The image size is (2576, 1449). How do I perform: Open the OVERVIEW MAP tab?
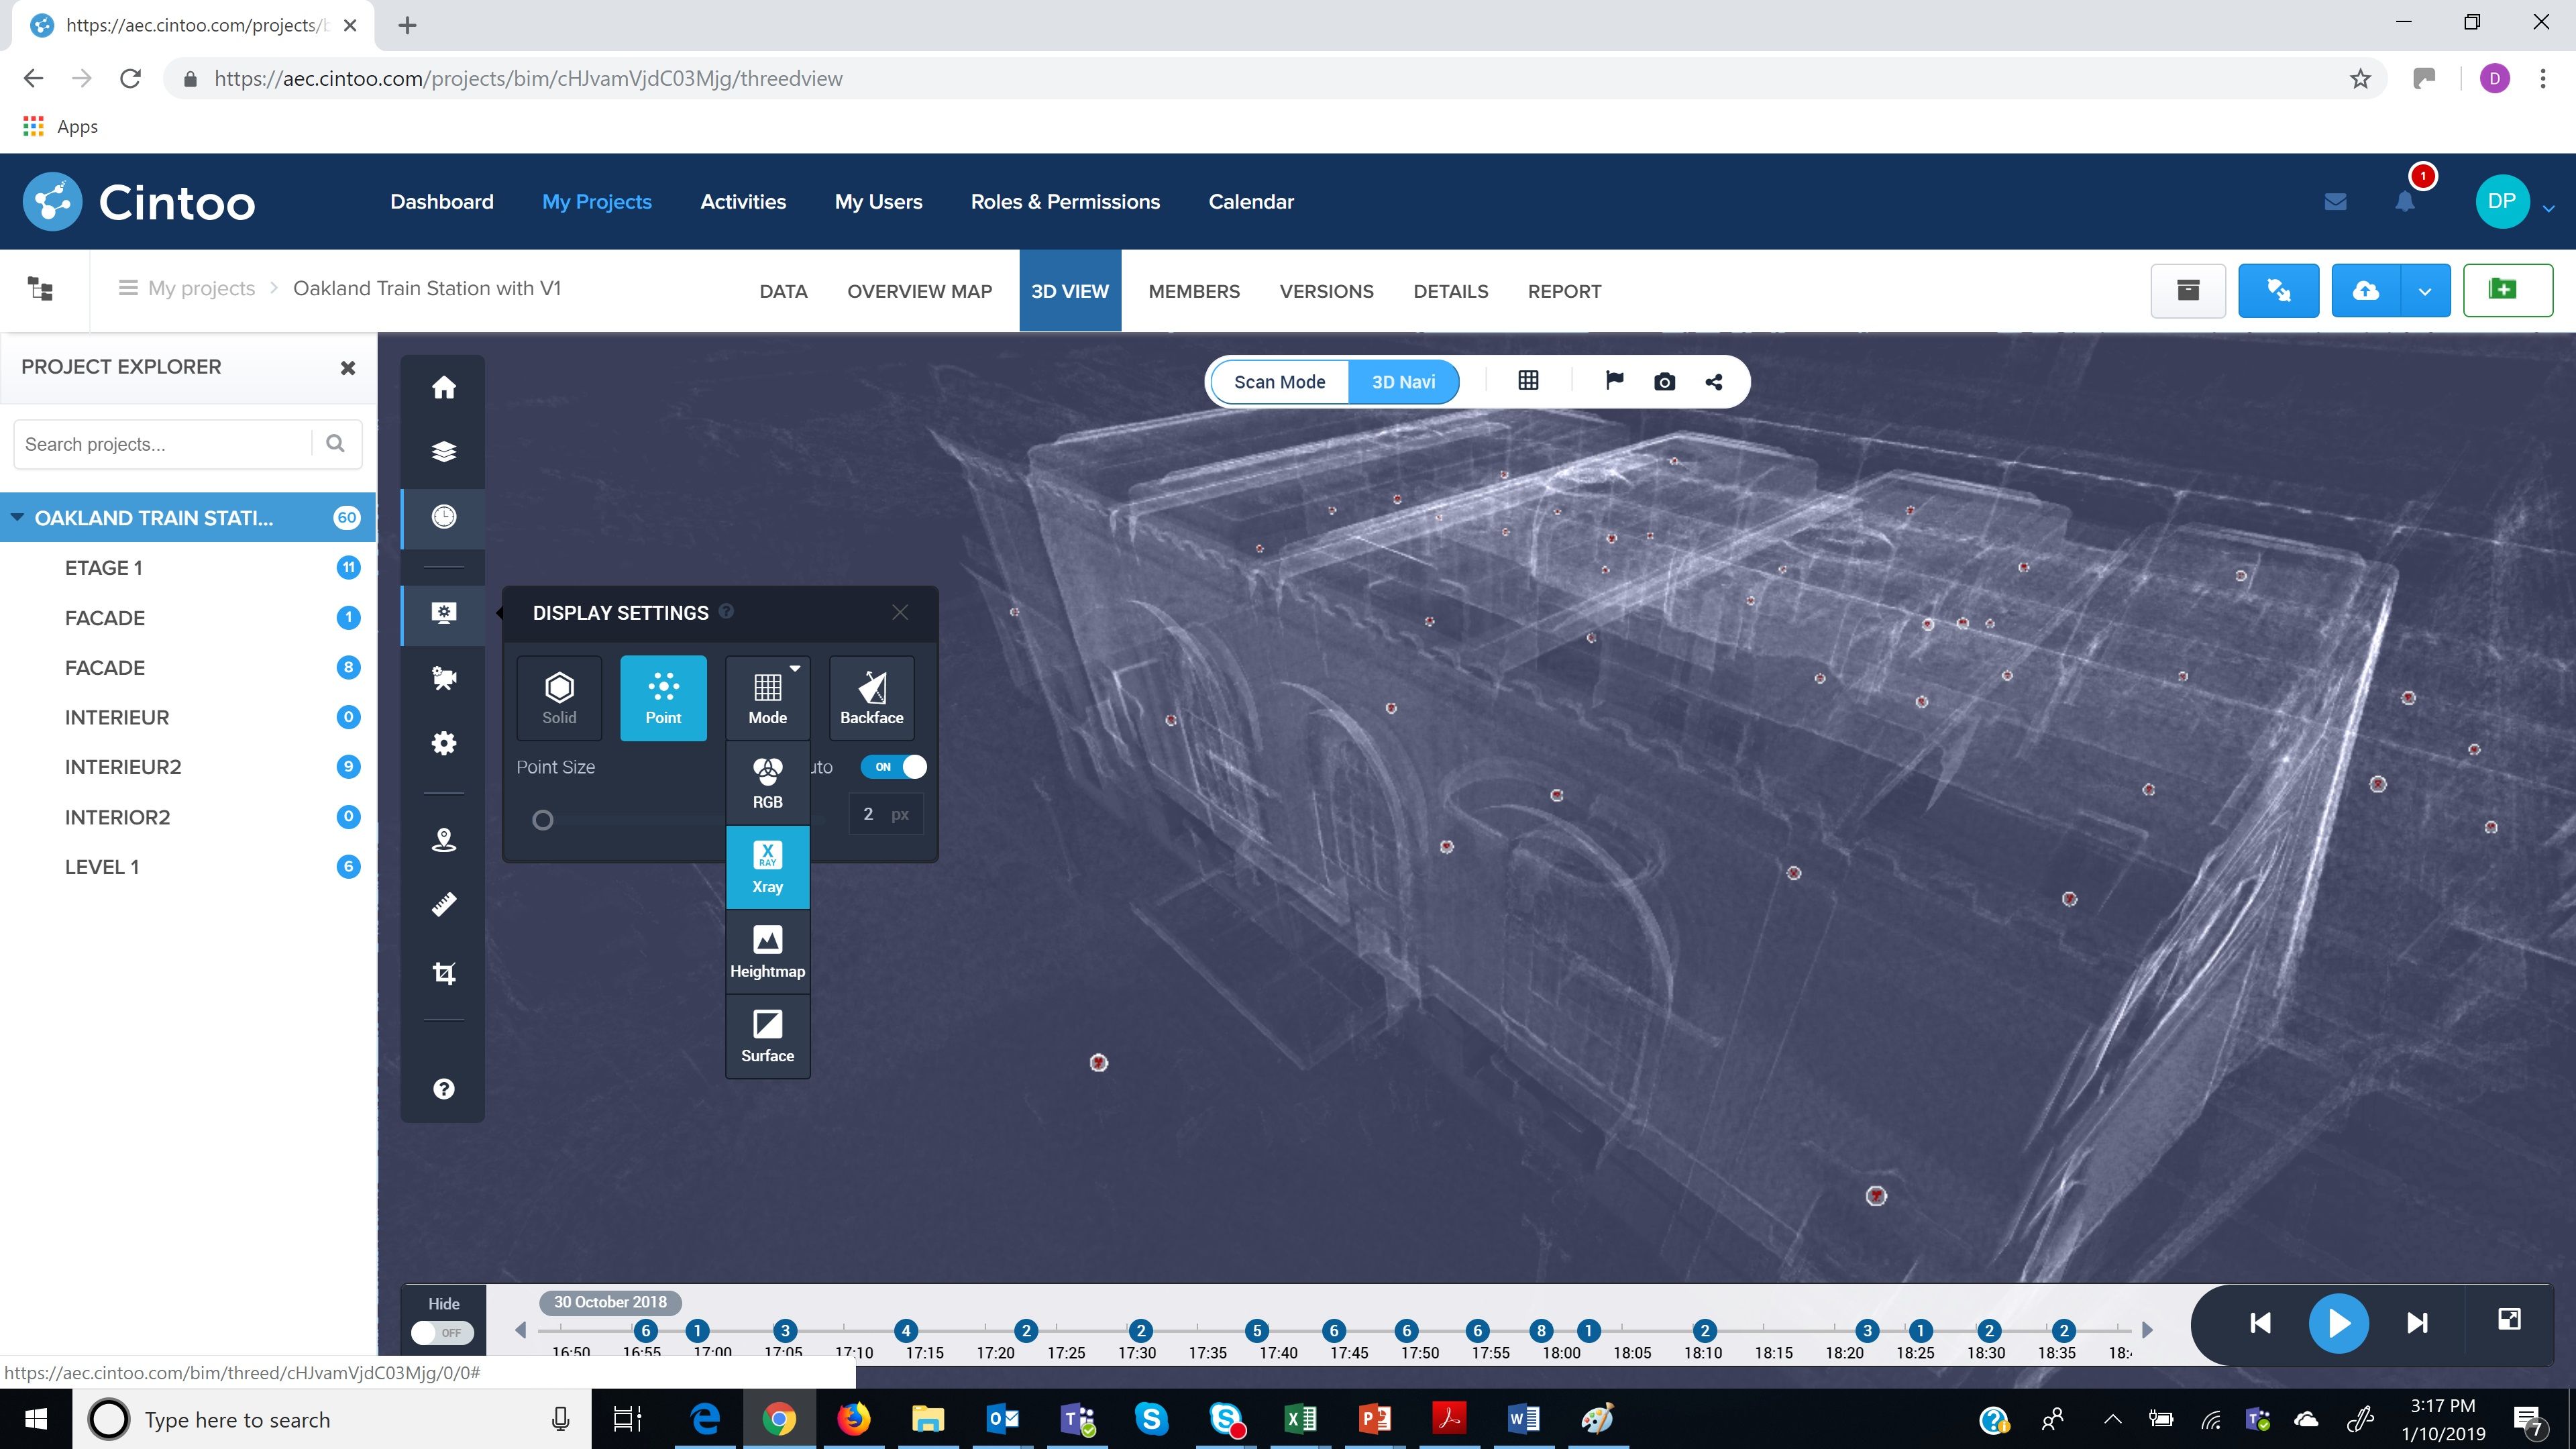919,291
